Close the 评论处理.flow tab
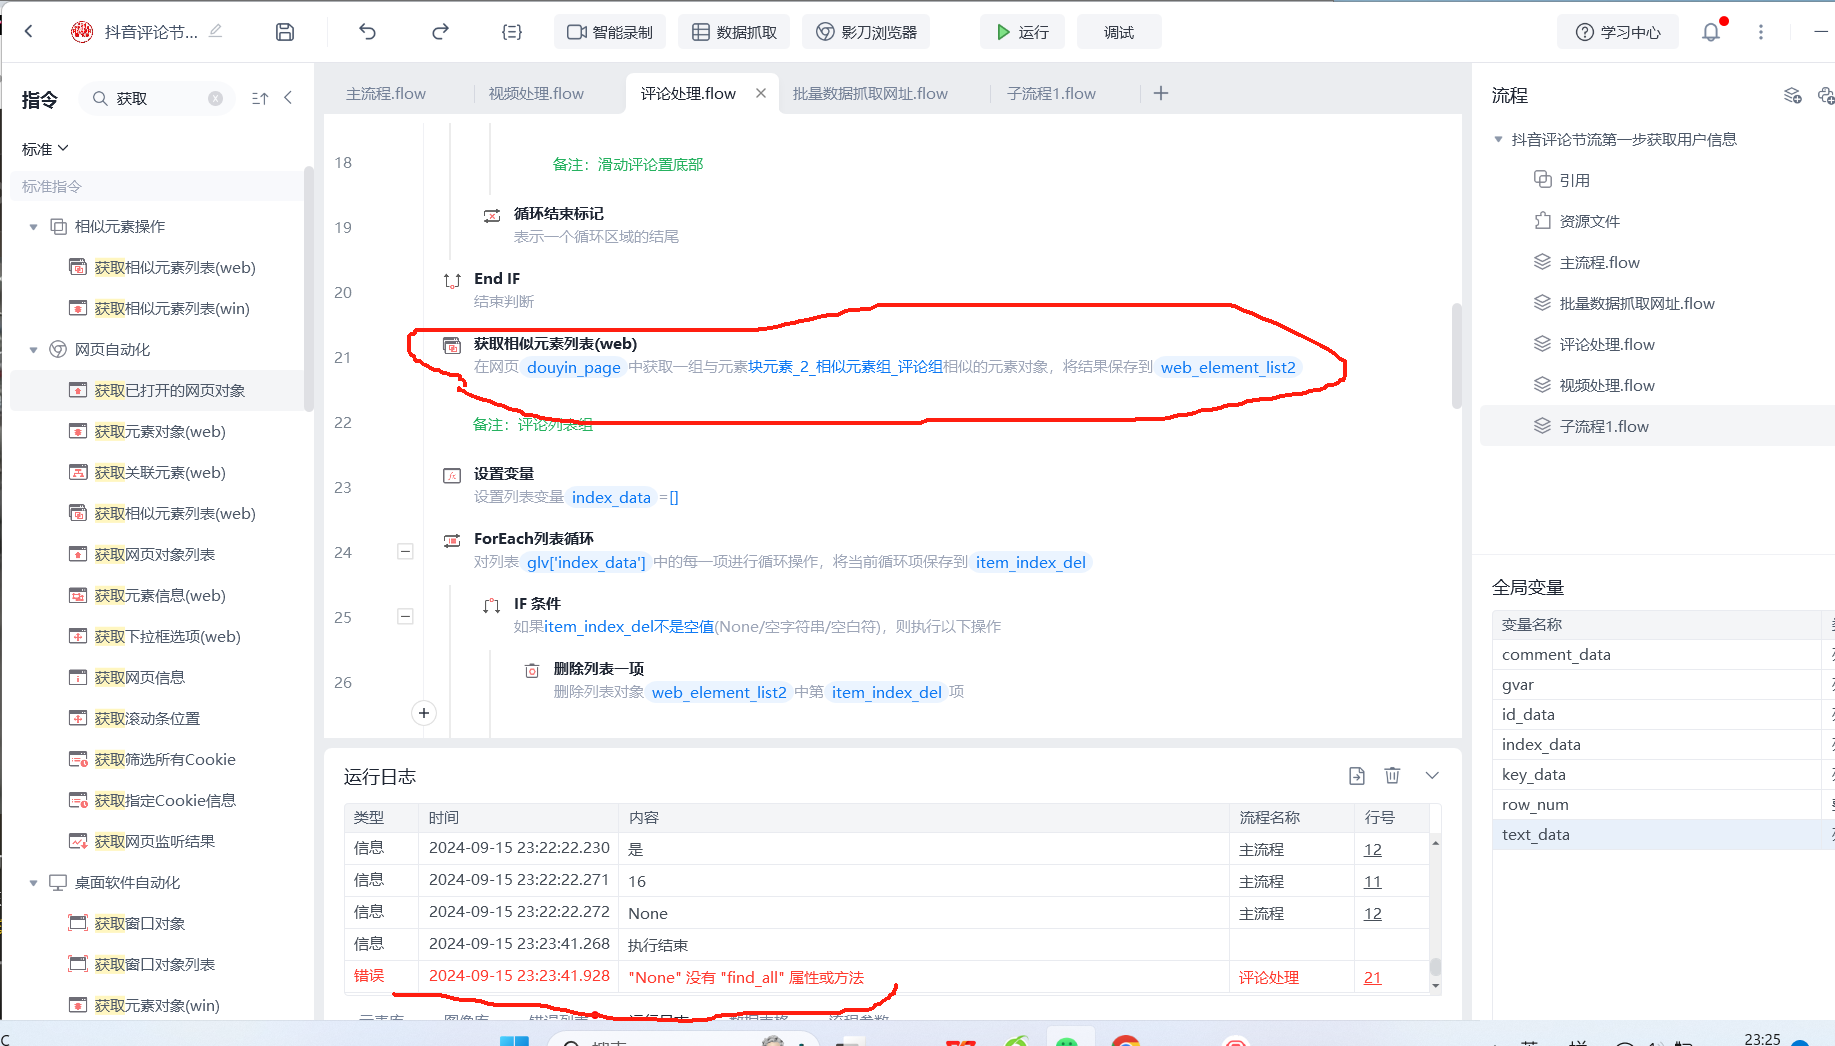This screenshot has height=1046, width=1835. tap(761, 93)
